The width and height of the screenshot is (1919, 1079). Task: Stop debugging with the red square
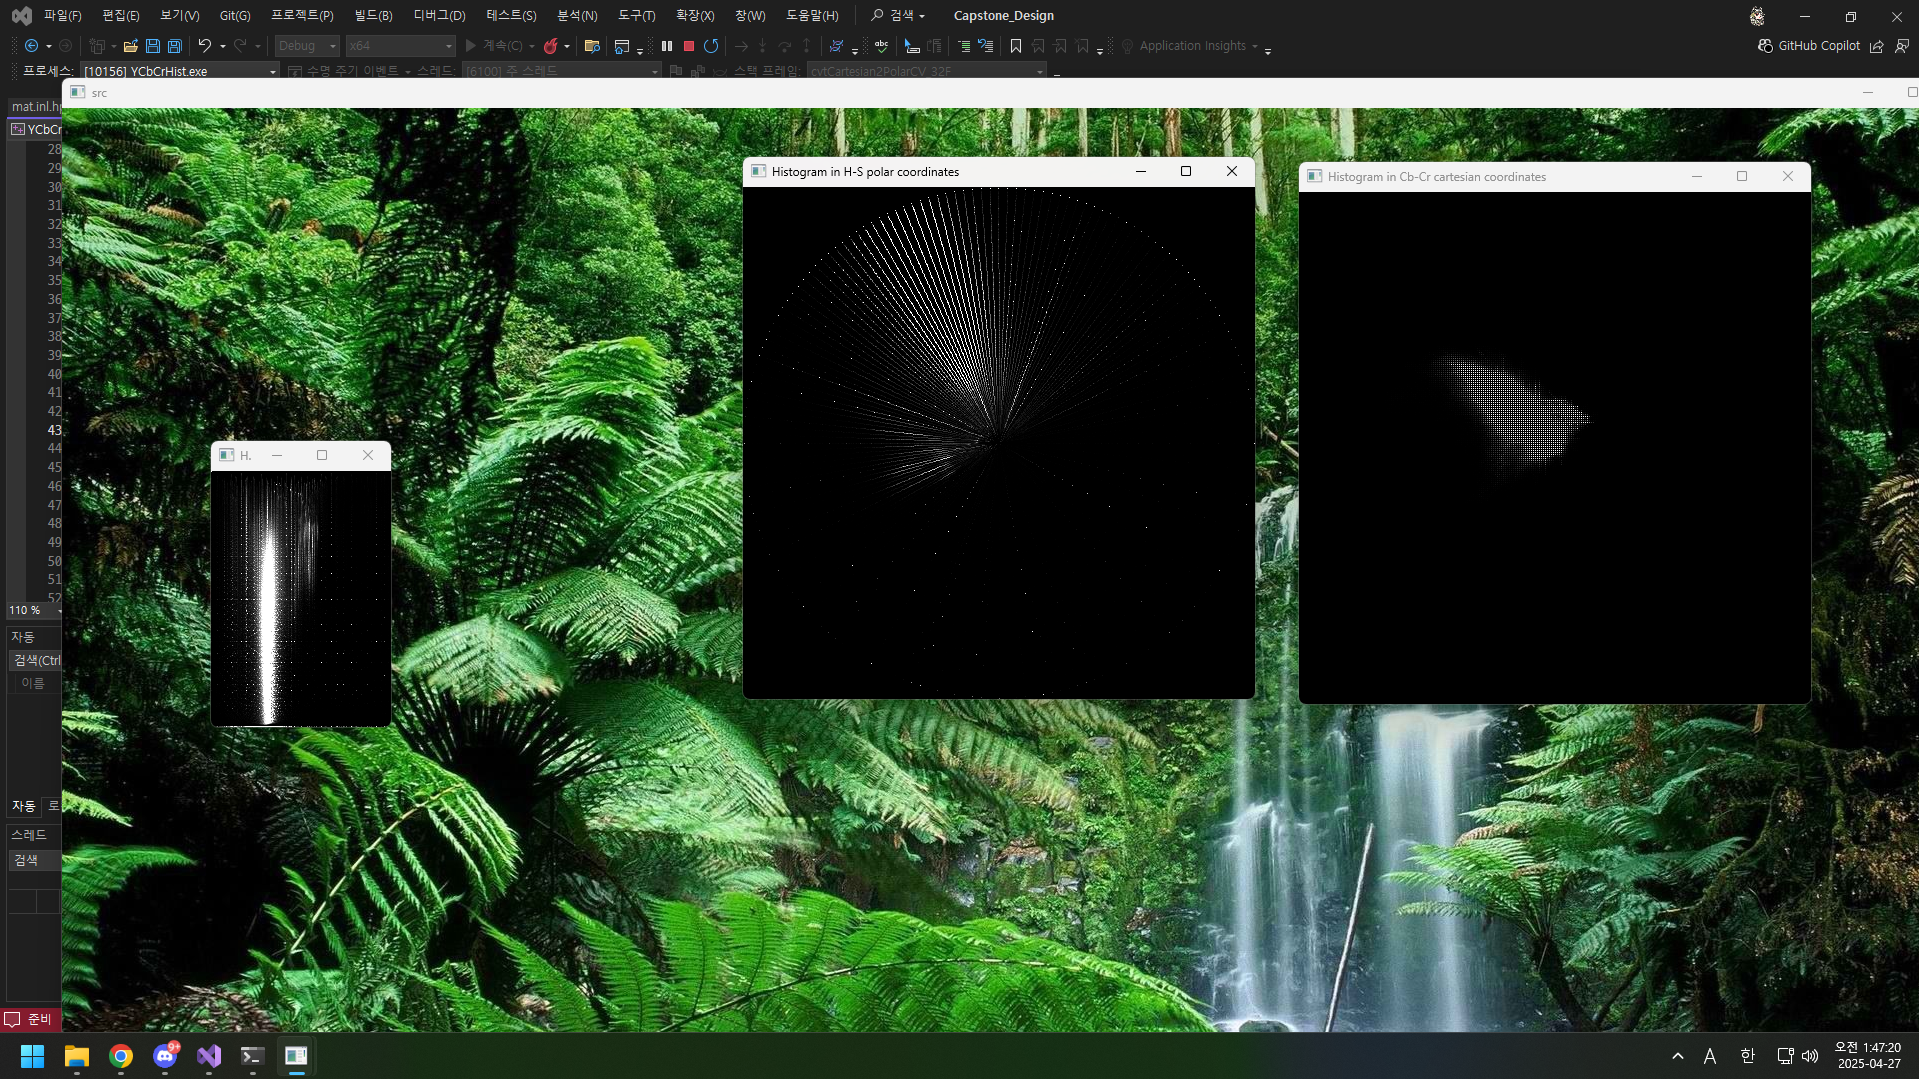689,46
